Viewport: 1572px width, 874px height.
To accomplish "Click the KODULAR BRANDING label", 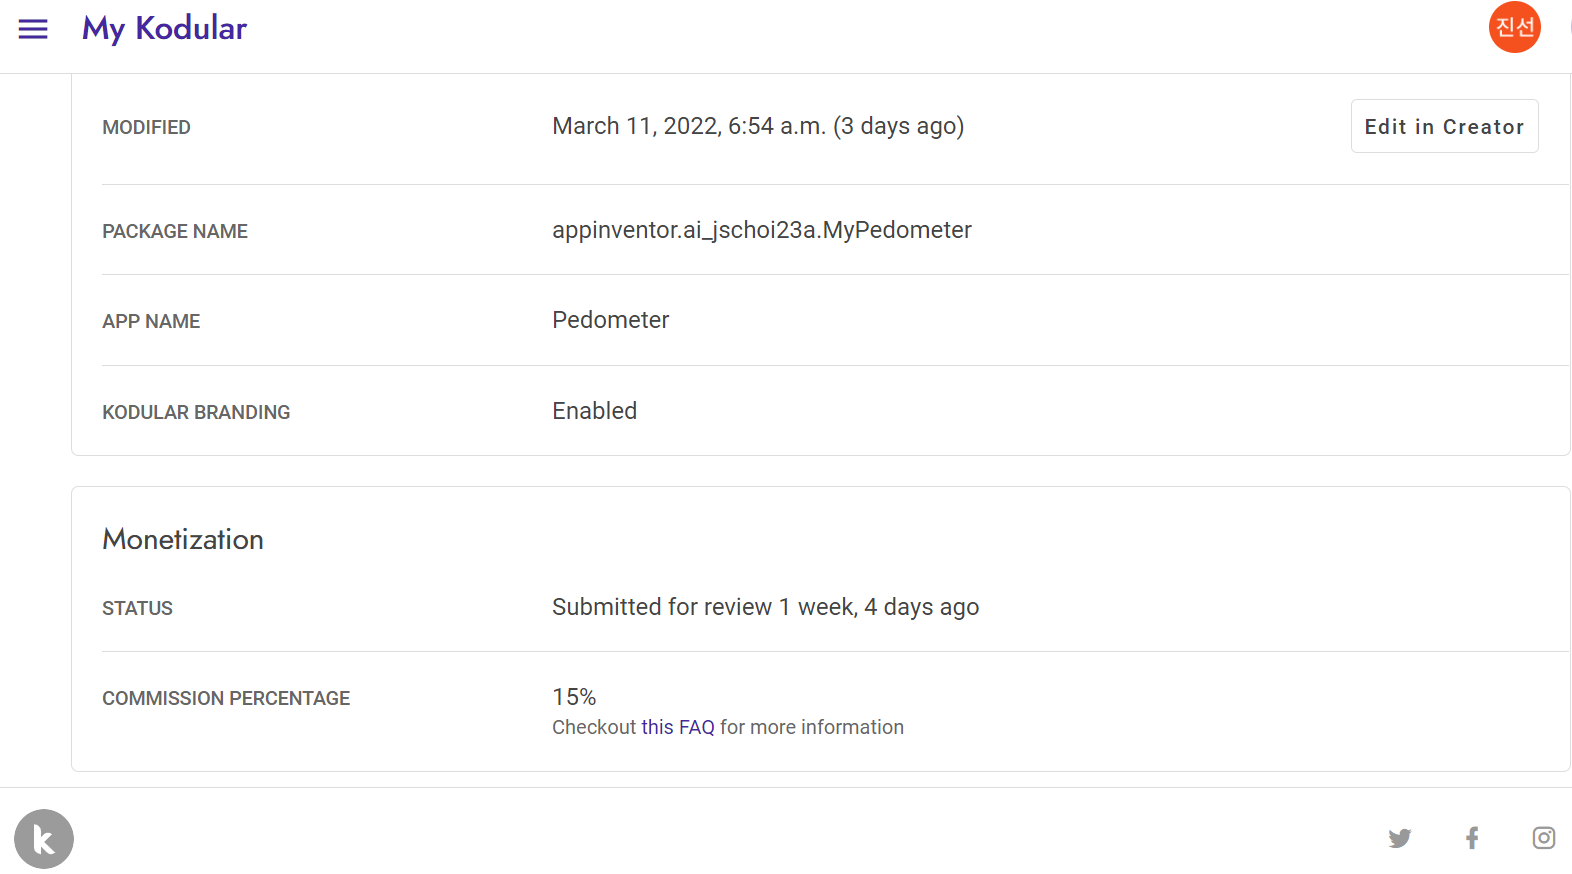I will coord(196,412).
